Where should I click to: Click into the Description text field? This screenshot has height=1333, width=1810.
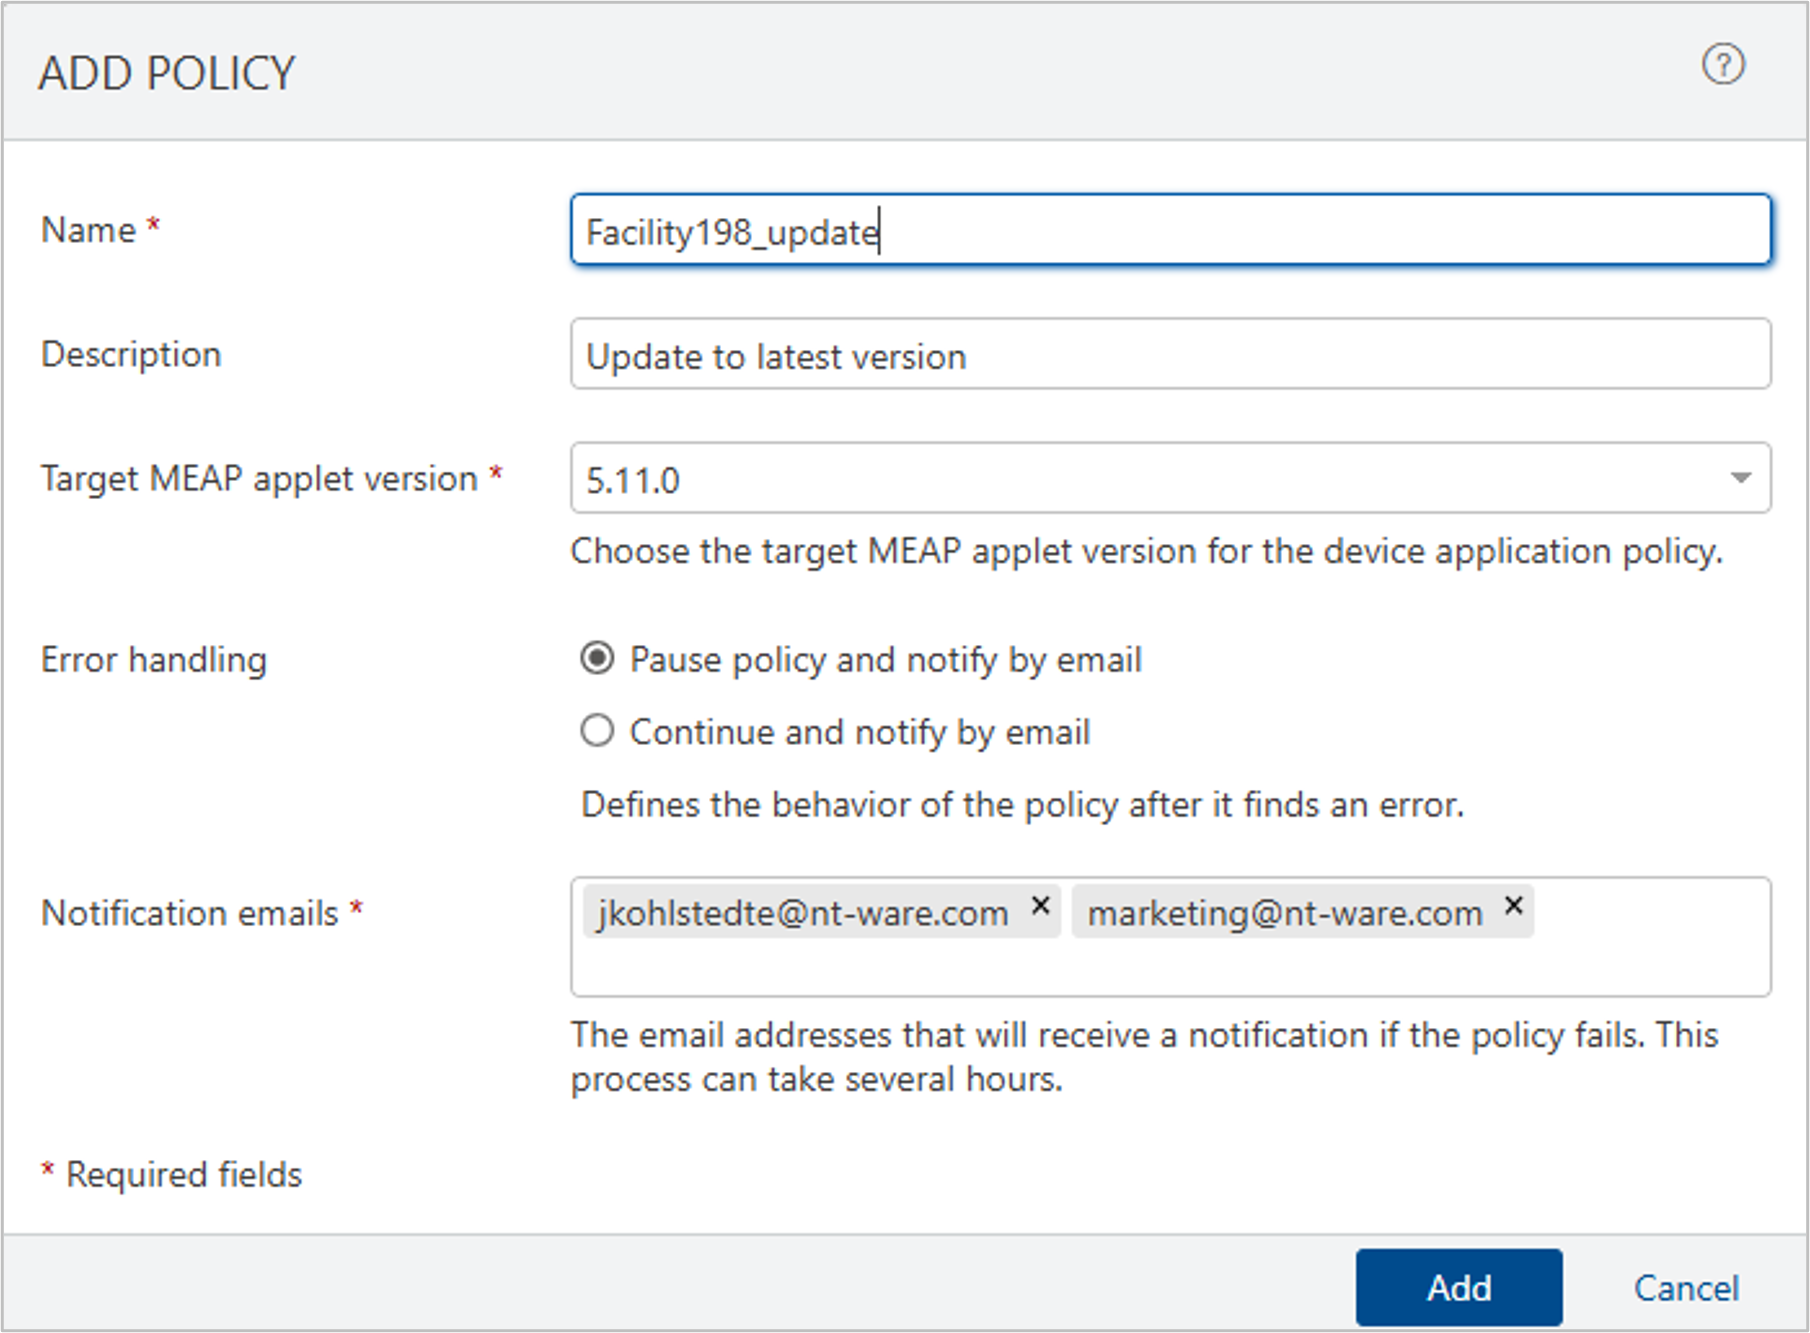(x=1170, y=355)
